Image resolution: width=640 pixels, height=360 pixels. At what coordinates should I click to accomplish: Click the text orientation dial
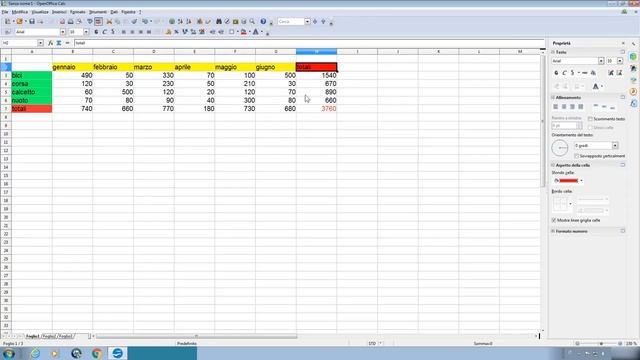[560, 148]
